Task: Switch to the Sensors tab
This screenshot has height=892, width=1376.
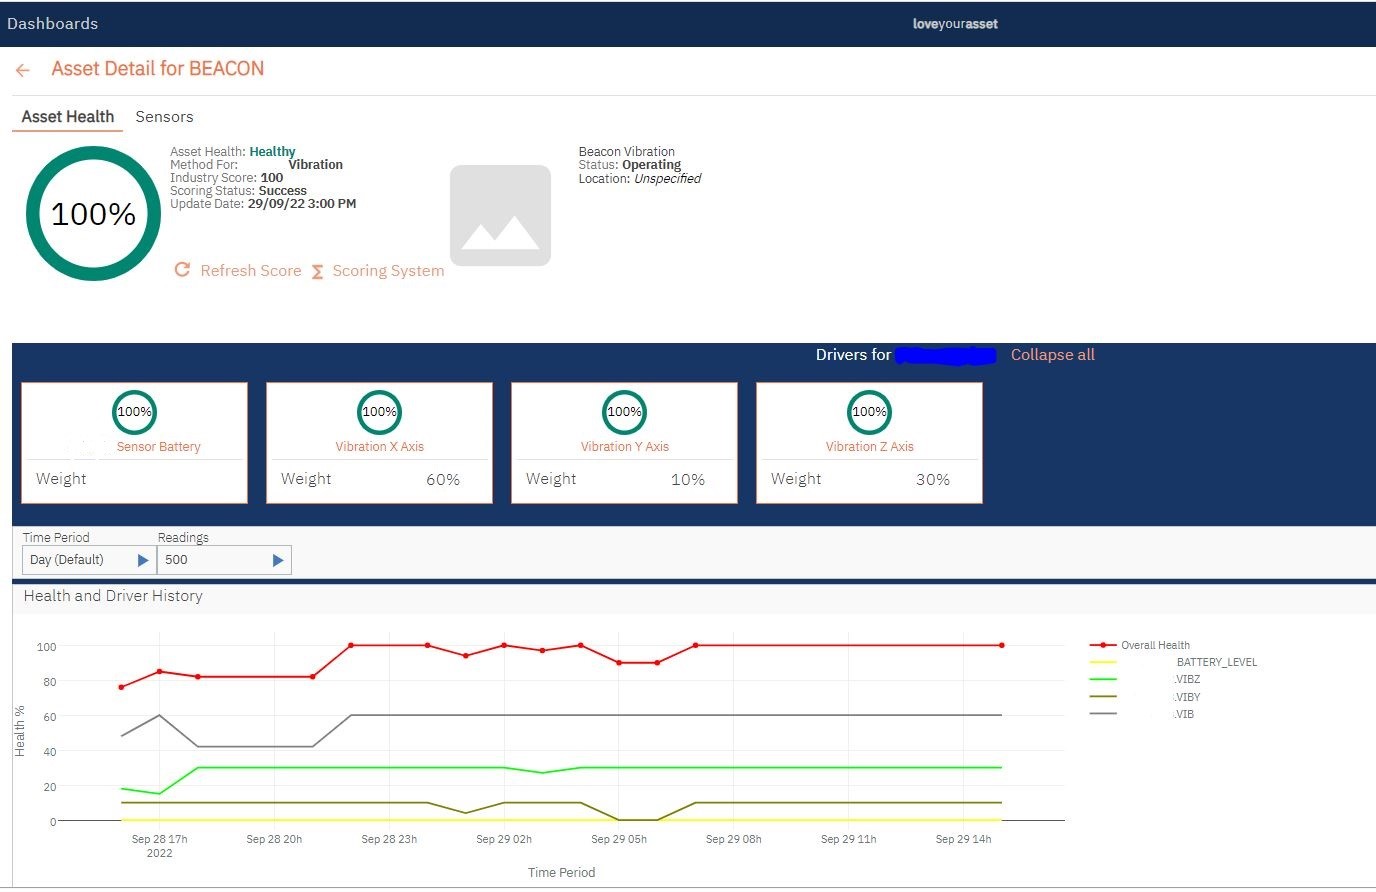Action: click(164, 116)
